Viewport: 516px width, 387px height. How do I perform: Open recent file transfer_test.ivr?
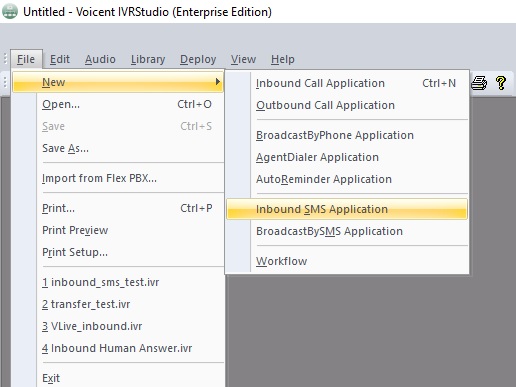118,304
